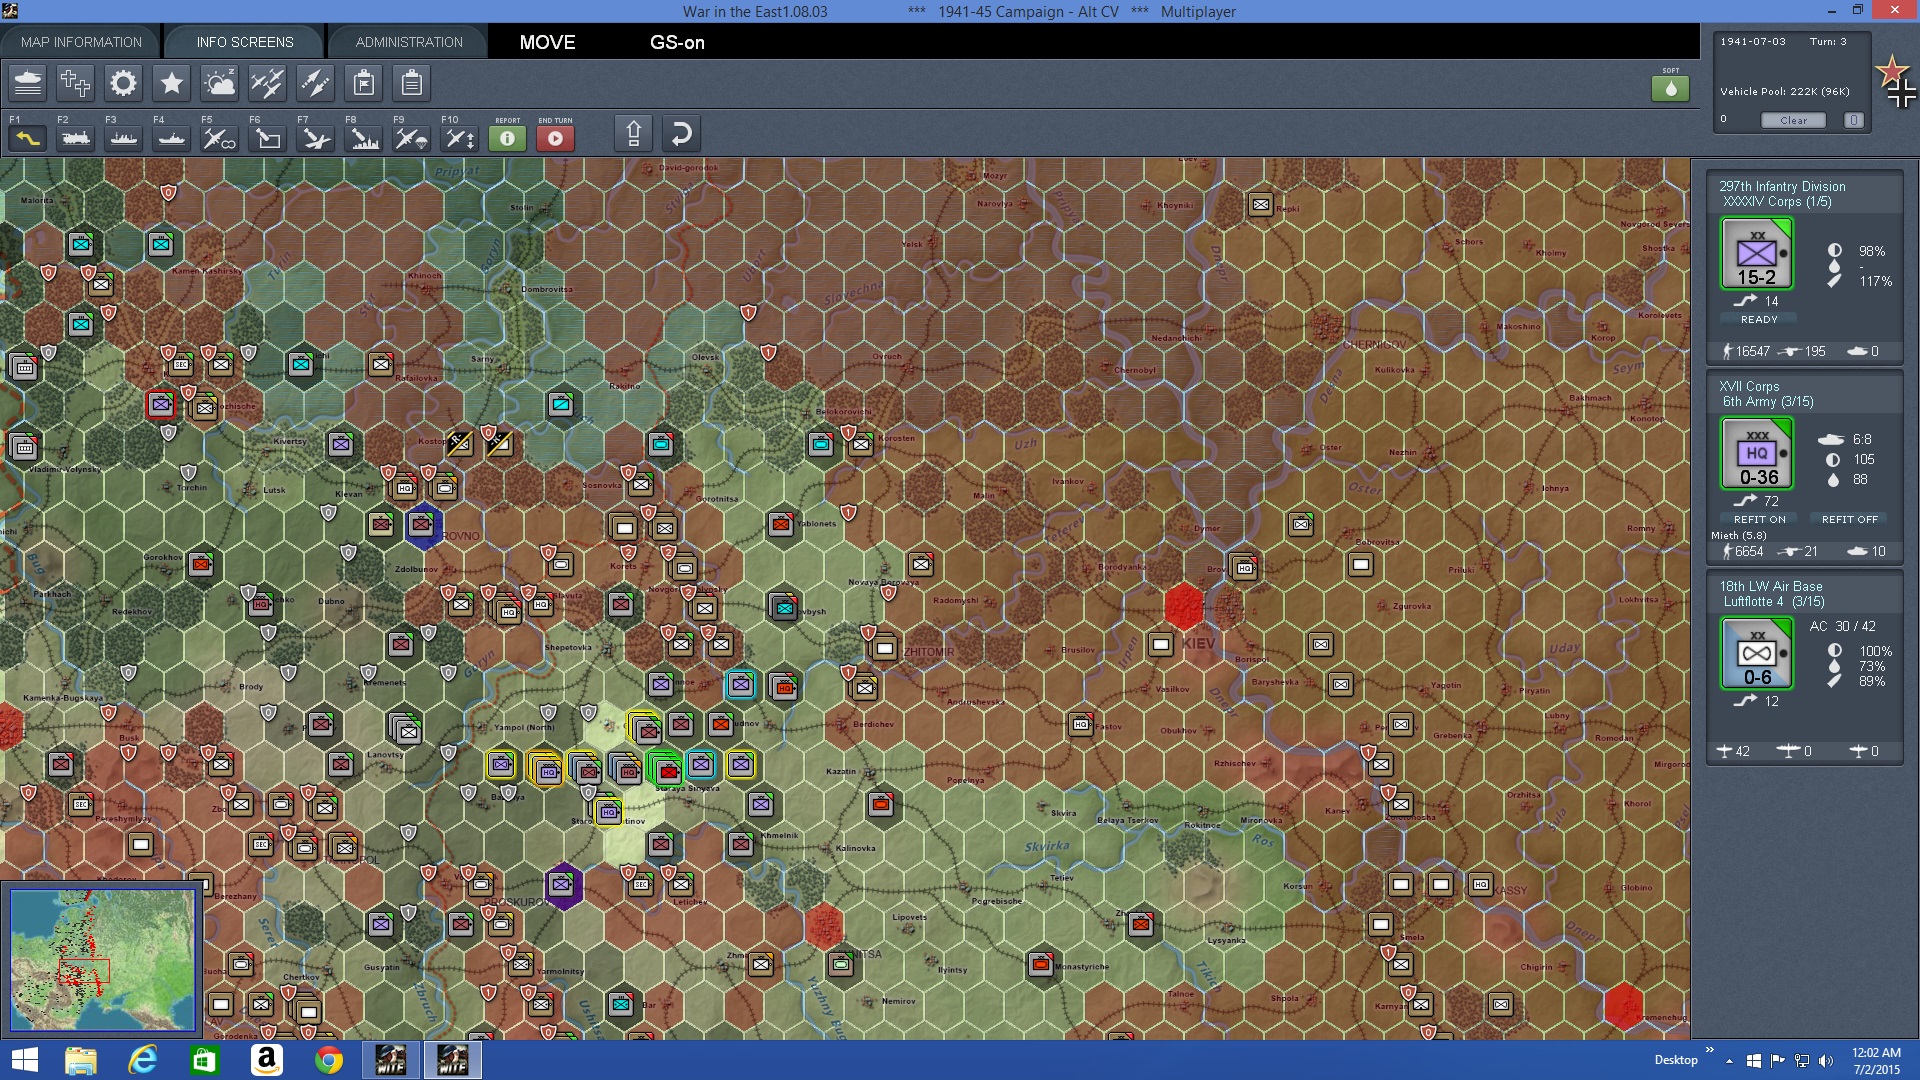Launch Internet Explorer from taskbar
Viewport: 1920px width, 1080px height.
click(142, 1060)
